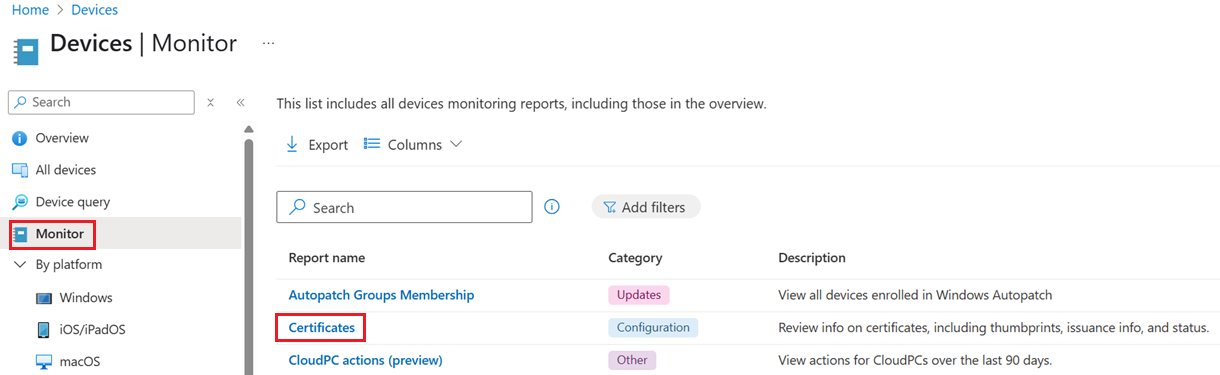Viewport: 1220px width, 375px height.
Task: Collapse the sidebar with double chevron icon
Action: click(x=240, y=102)
